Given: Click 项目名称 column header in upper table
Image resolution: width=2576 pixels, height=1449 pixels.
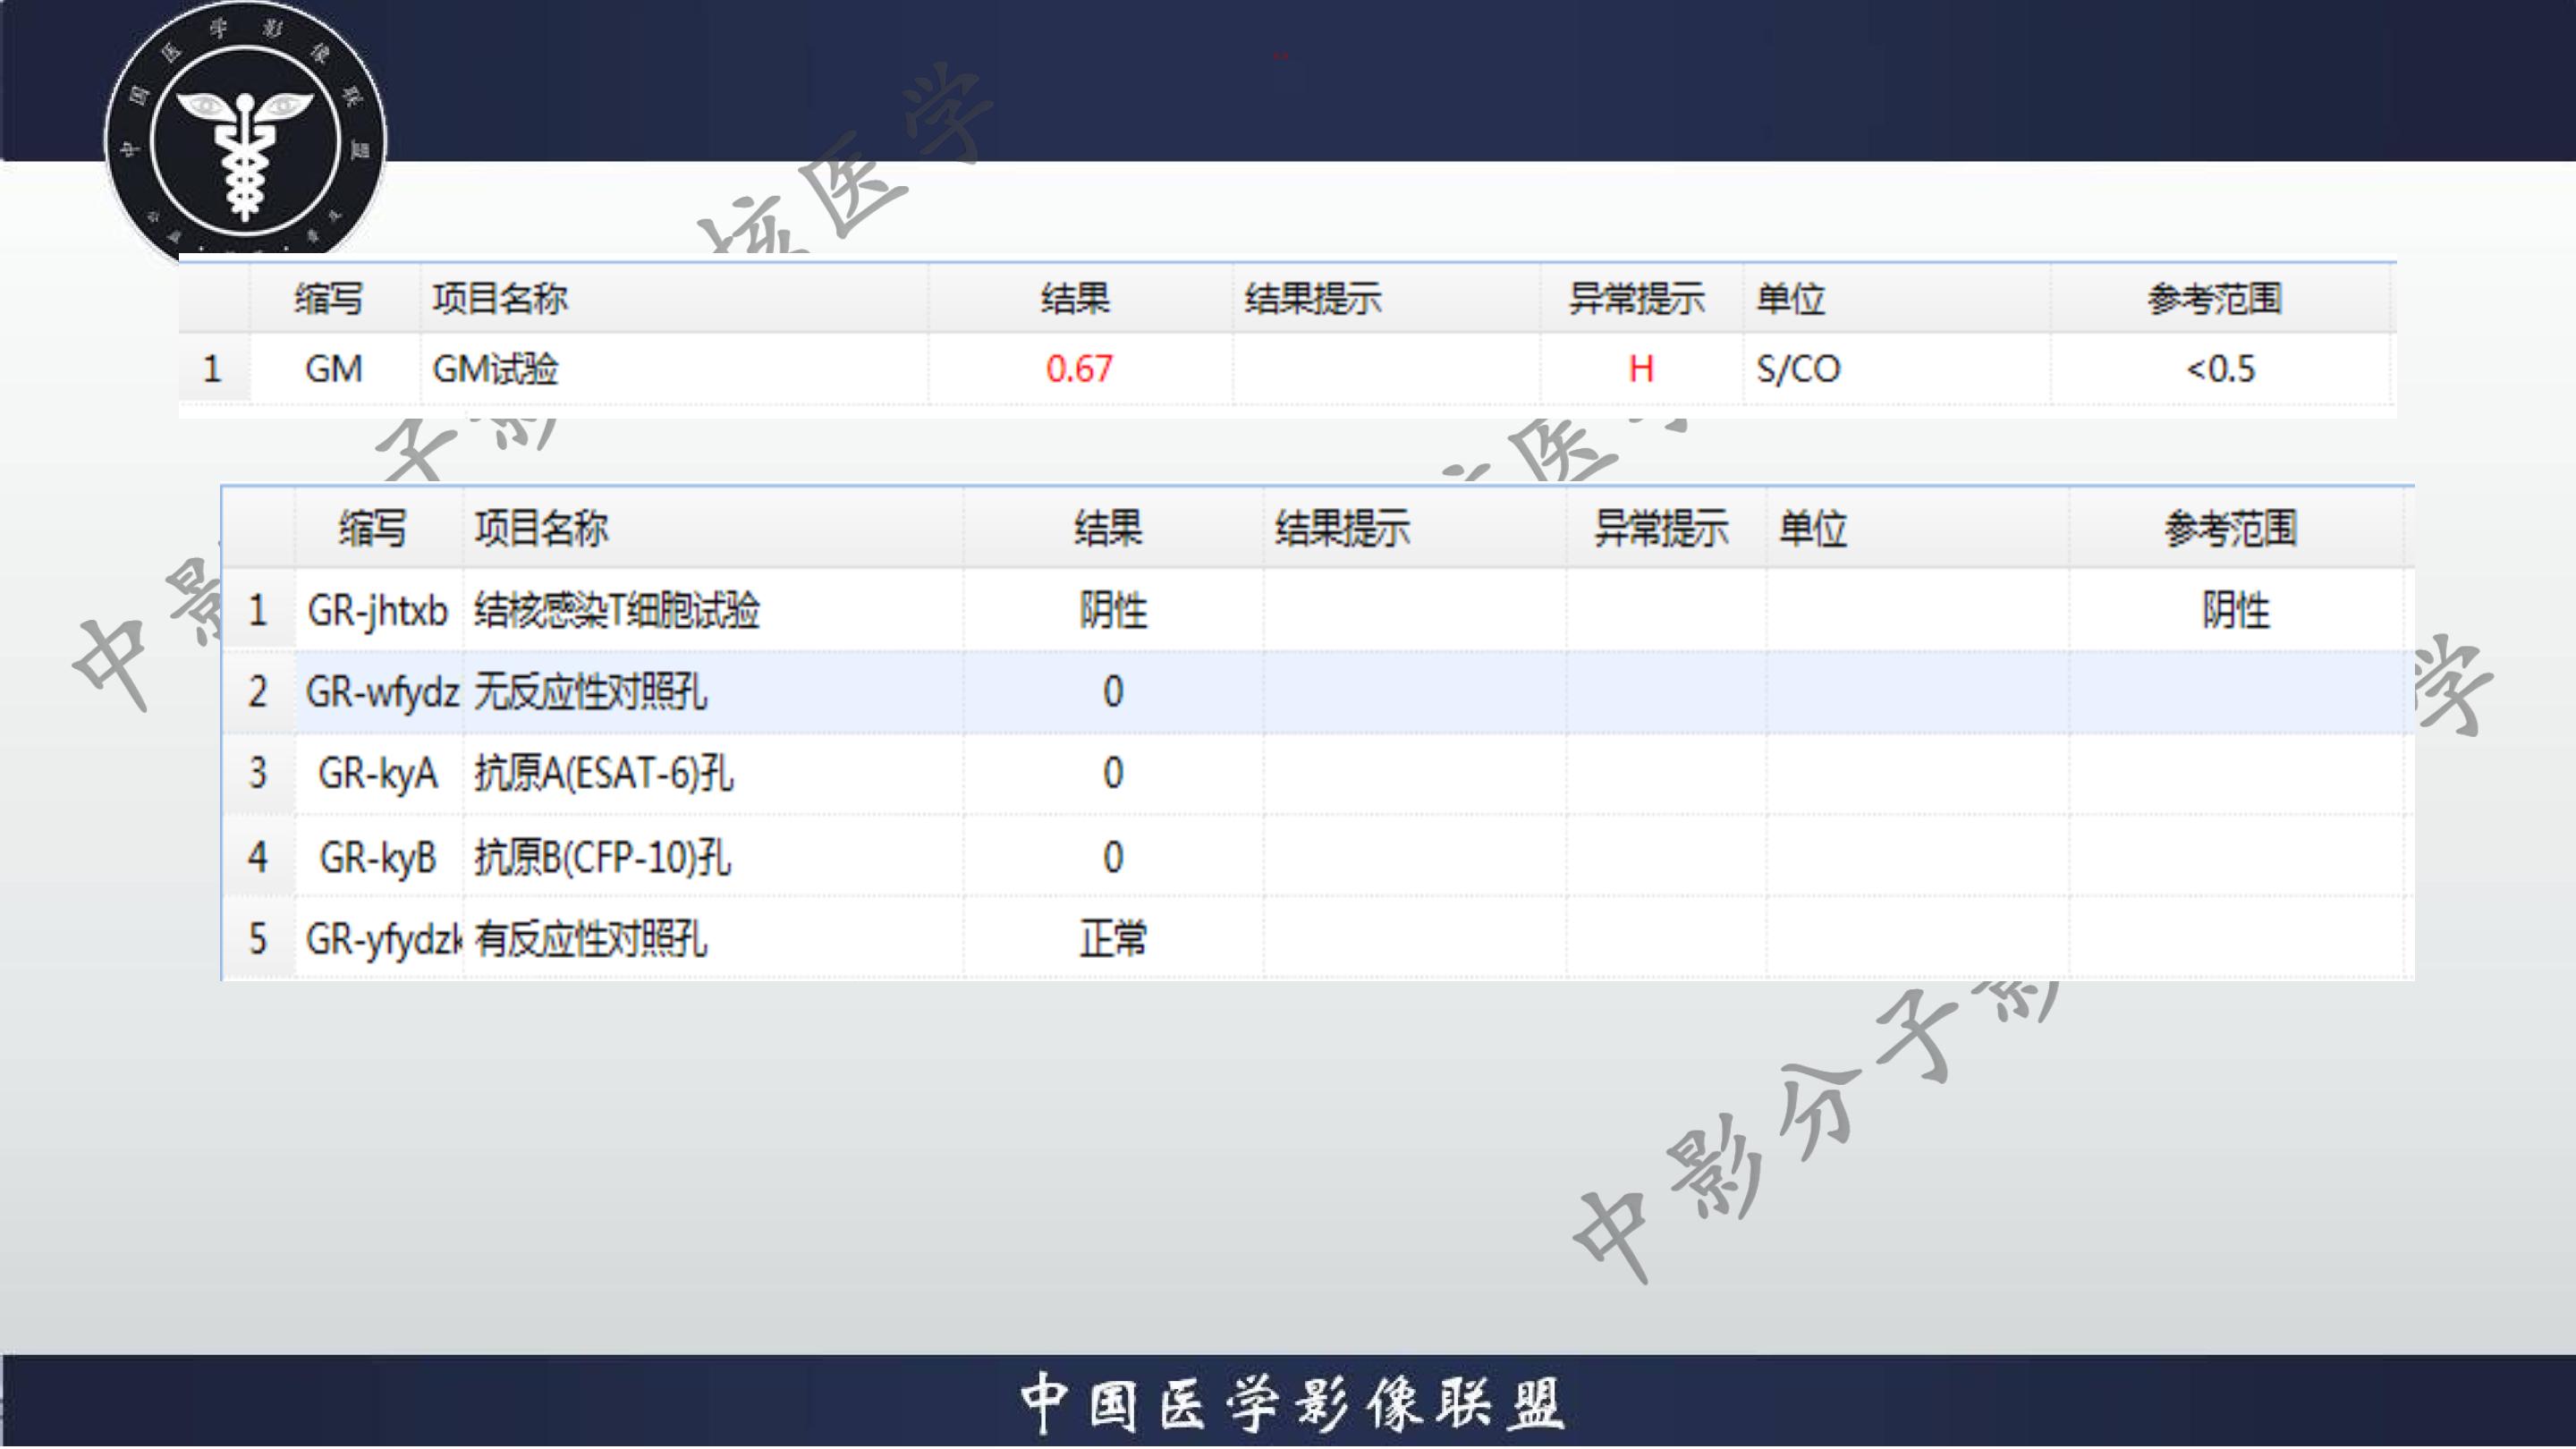Looking at the screenshot, I should point(500,299).
